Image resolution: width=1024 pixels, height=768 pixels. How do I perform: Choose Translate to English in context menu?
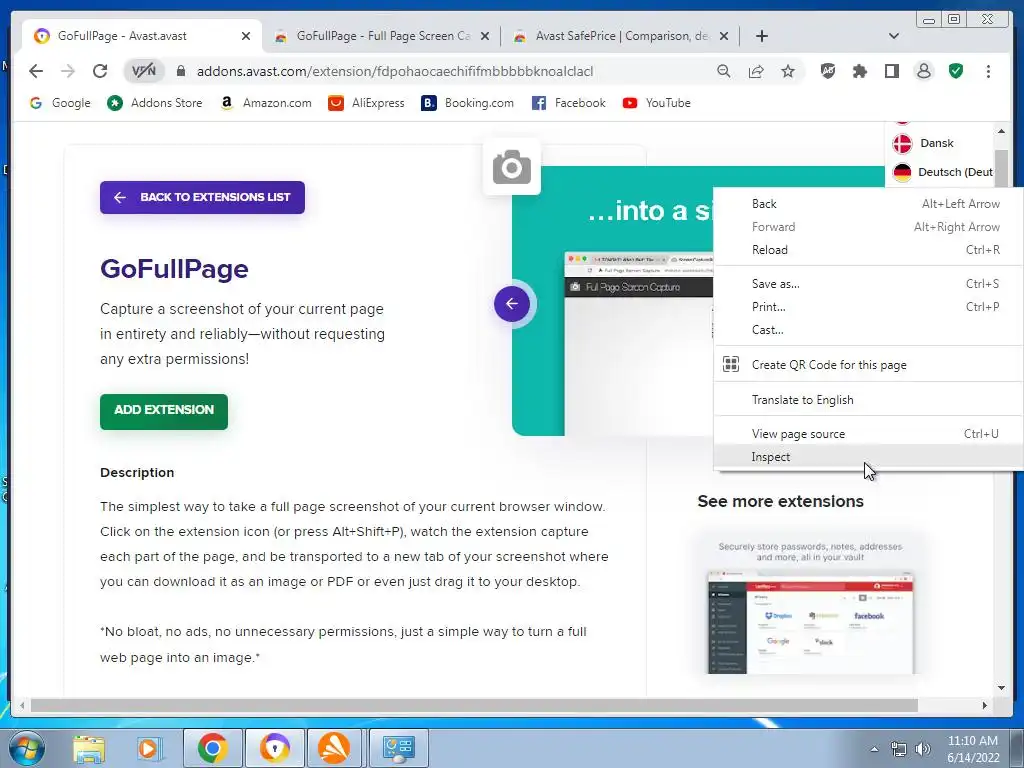869,400
